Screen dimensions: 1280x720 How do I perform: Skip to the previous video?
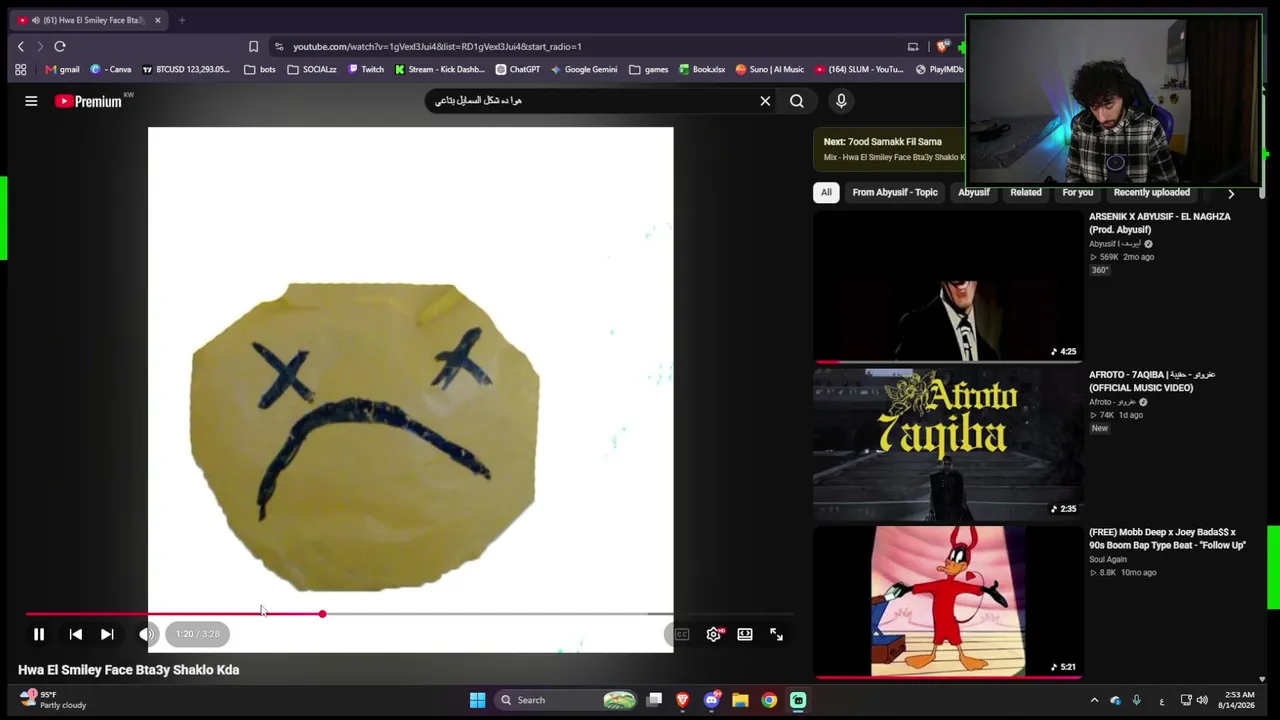[x=75, y=634]
